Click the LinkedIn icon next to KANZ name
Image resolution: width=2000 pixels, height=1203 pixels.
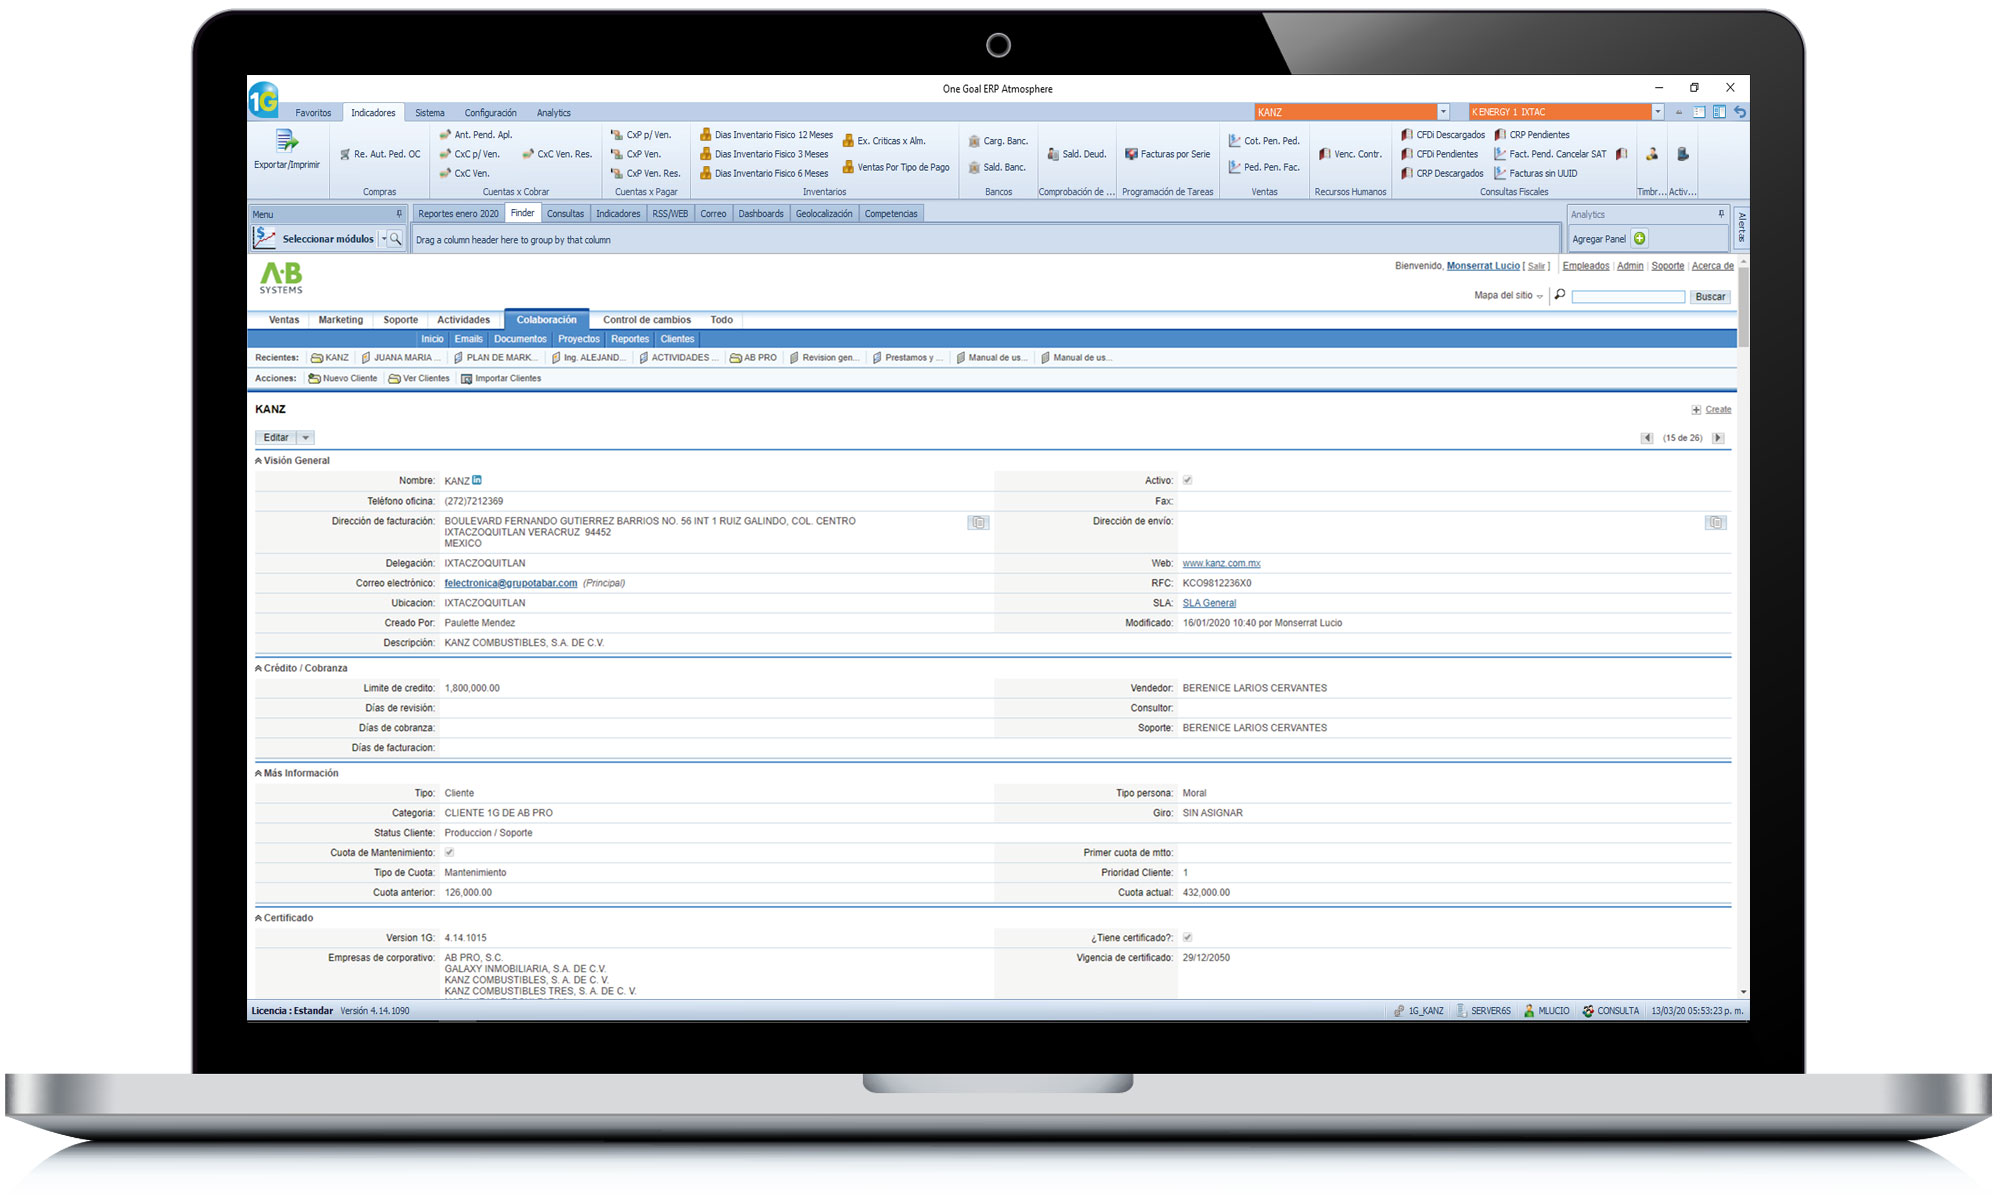(477, 480)
